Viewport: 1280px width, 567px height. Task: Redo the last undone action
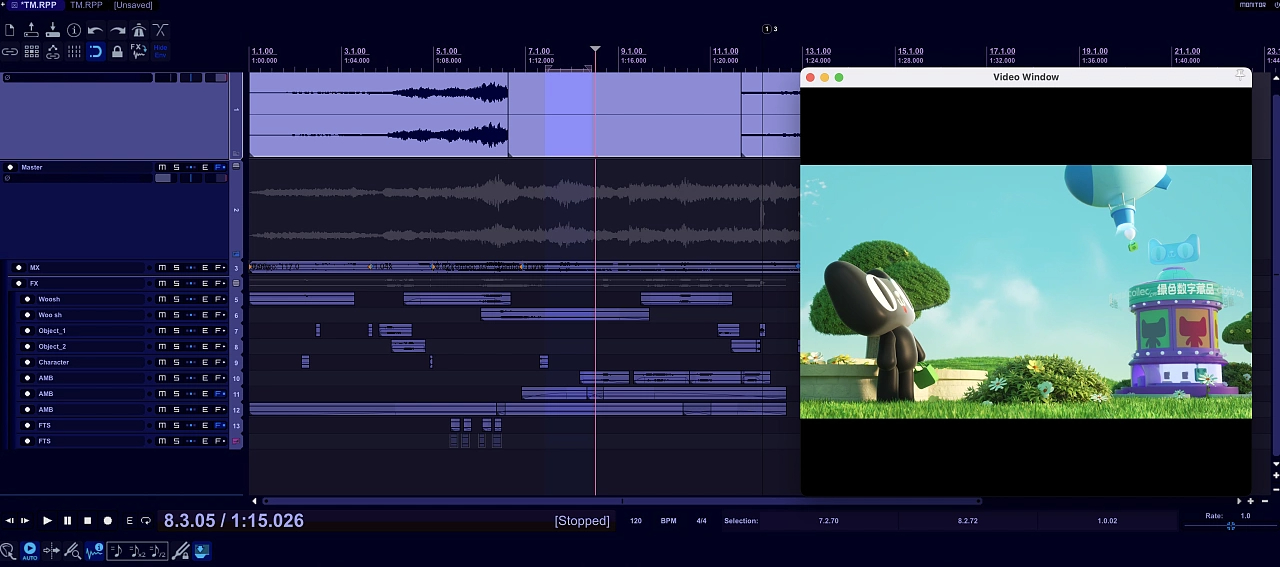point(117,30)
